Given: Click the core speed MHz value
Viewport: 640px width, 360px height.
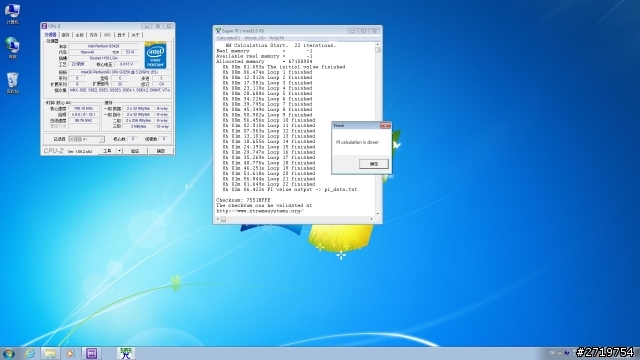Looking at the screenshot, I should tap(83, 109).
